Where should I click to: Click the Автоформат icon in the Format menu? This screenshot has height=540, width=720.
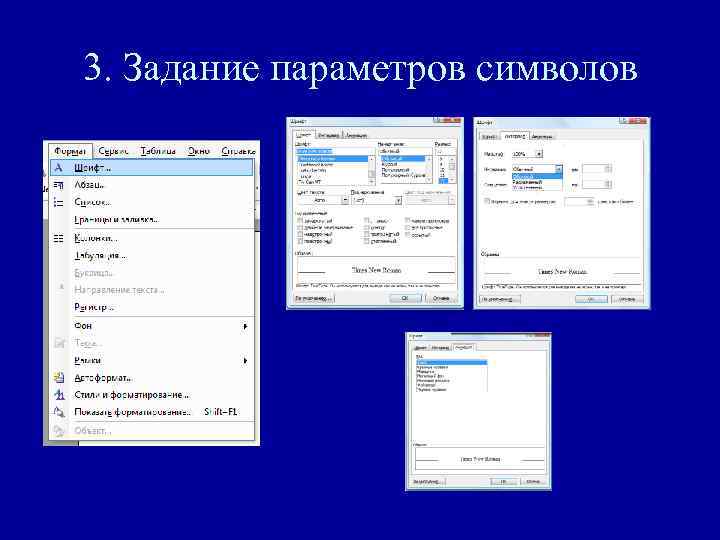59,378
